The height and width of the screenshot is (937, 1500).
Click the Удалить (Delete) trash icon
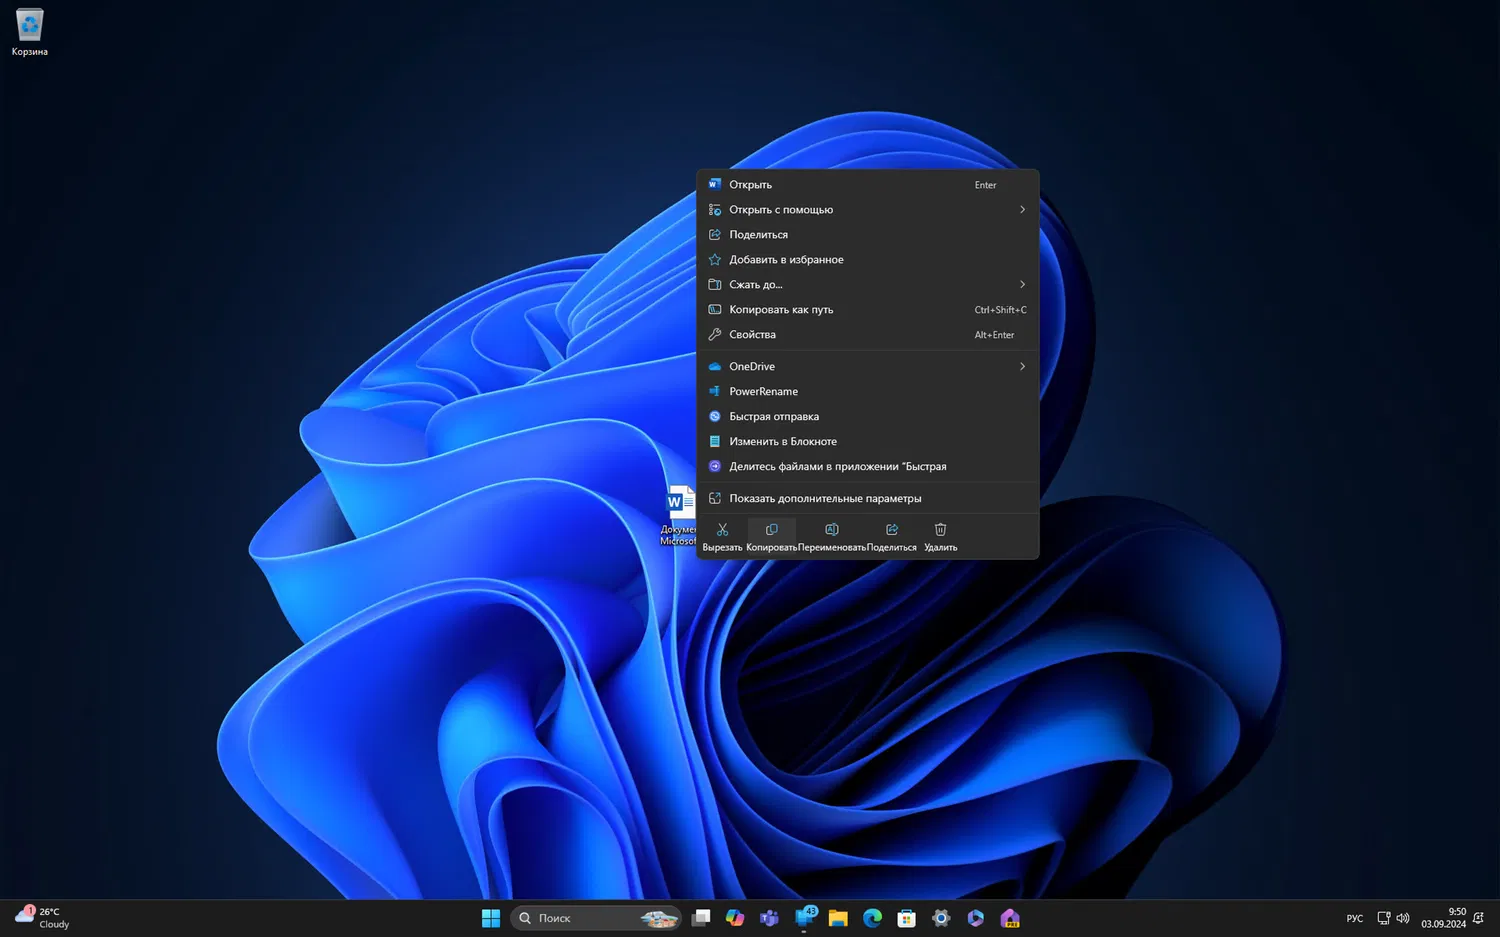coord(940,530)
